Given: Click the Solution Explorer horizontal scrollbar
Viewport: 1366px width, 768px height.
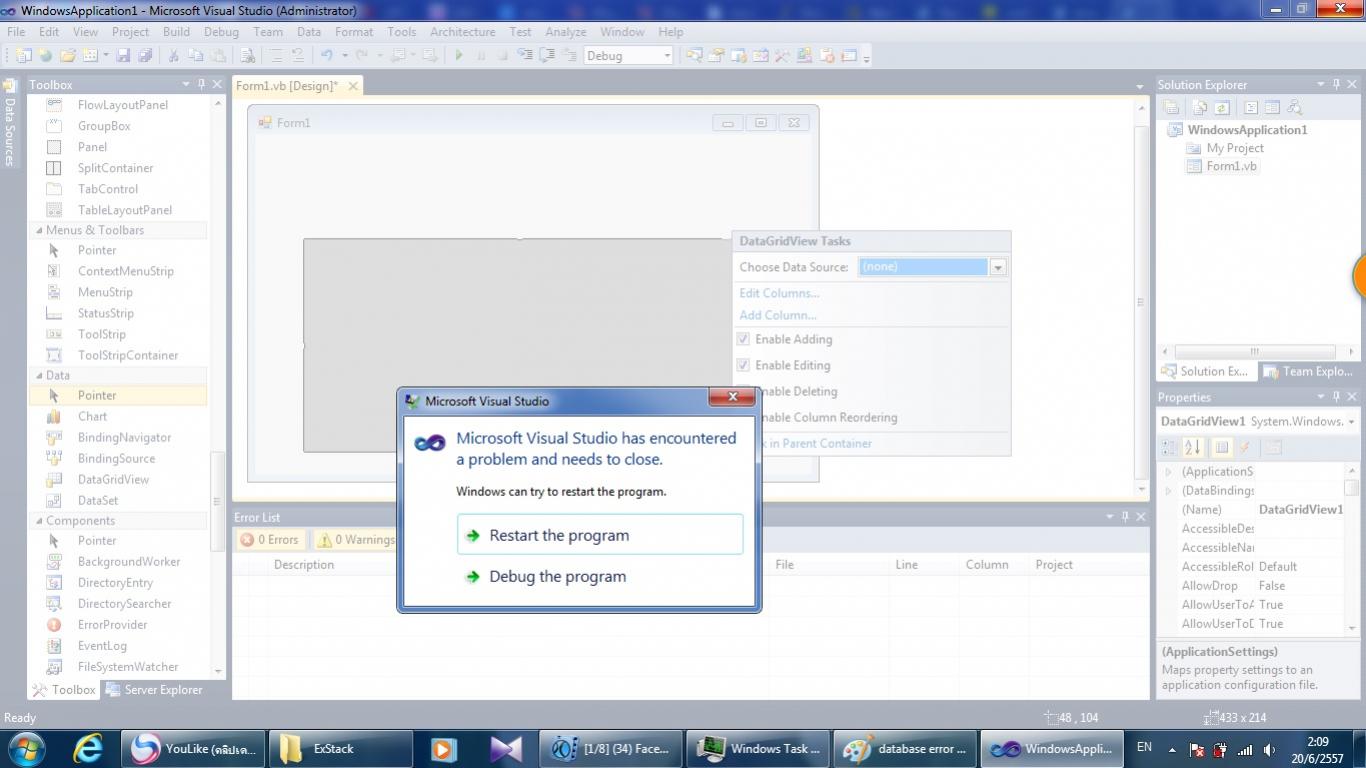Looking at the screenshot, I should (1255, 351).
